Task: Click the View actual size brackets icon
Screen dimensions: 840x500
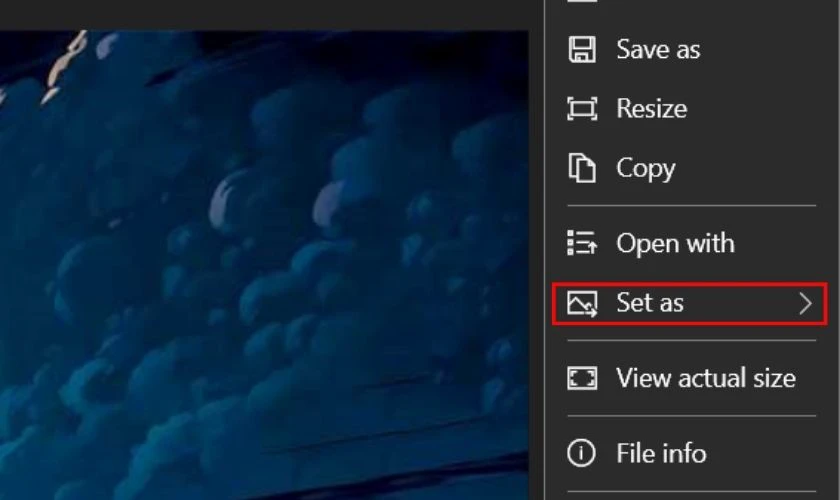Action: (582, 378)
